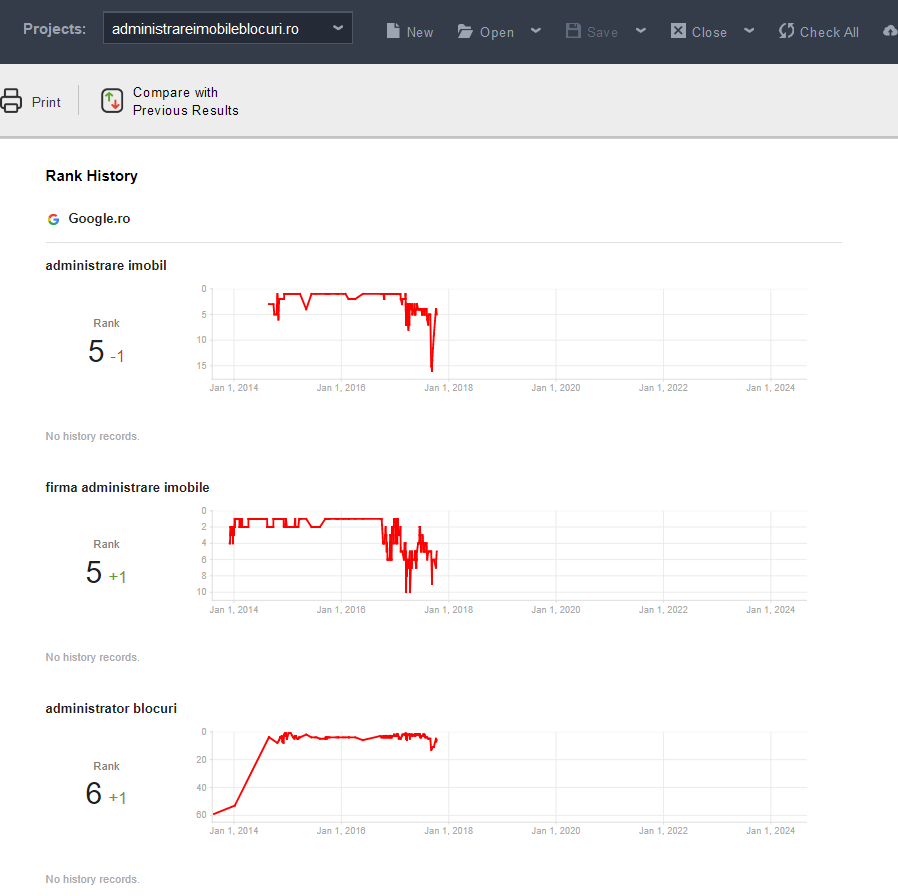The height and width of the screenshot is (896, 898).
Task: Click the rank value 5 for firma administrare imobile
Action: (93, 573)
